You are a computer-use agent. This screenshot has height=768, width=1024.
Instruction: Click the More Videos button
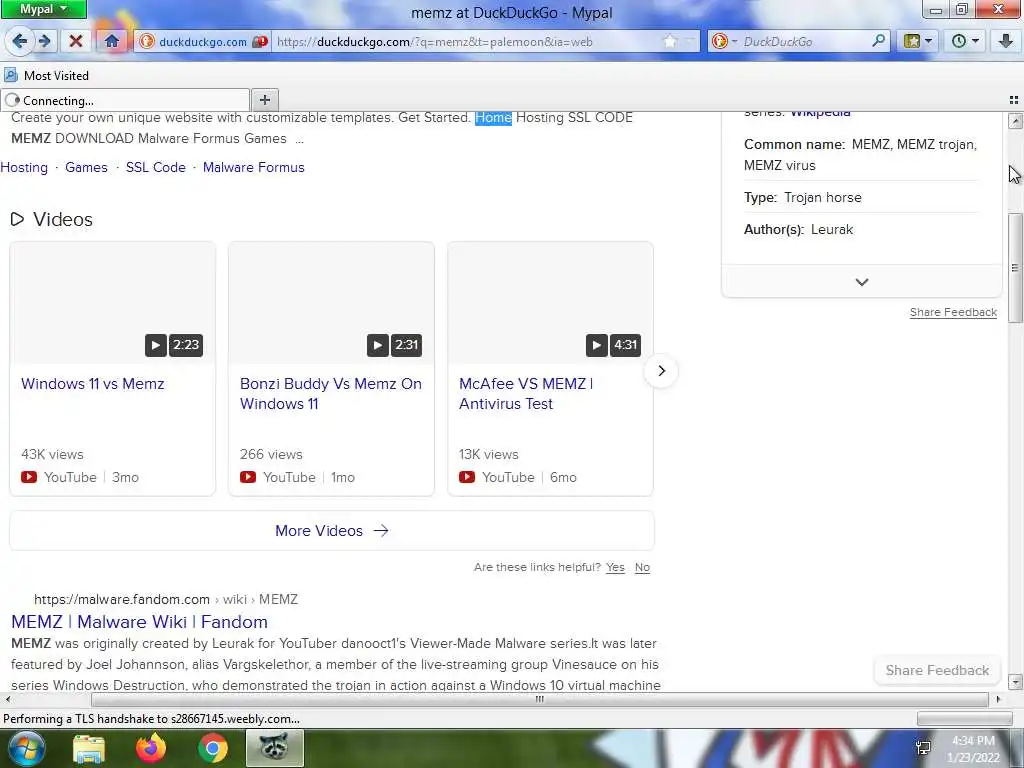pos(332,530)
